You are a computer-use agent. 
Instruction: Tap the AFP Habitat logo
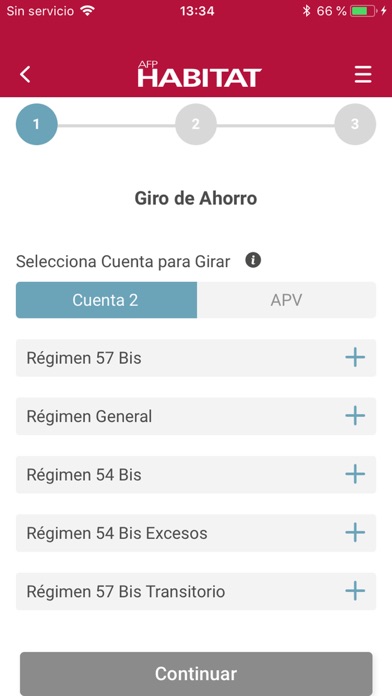(x=199, y=75)
